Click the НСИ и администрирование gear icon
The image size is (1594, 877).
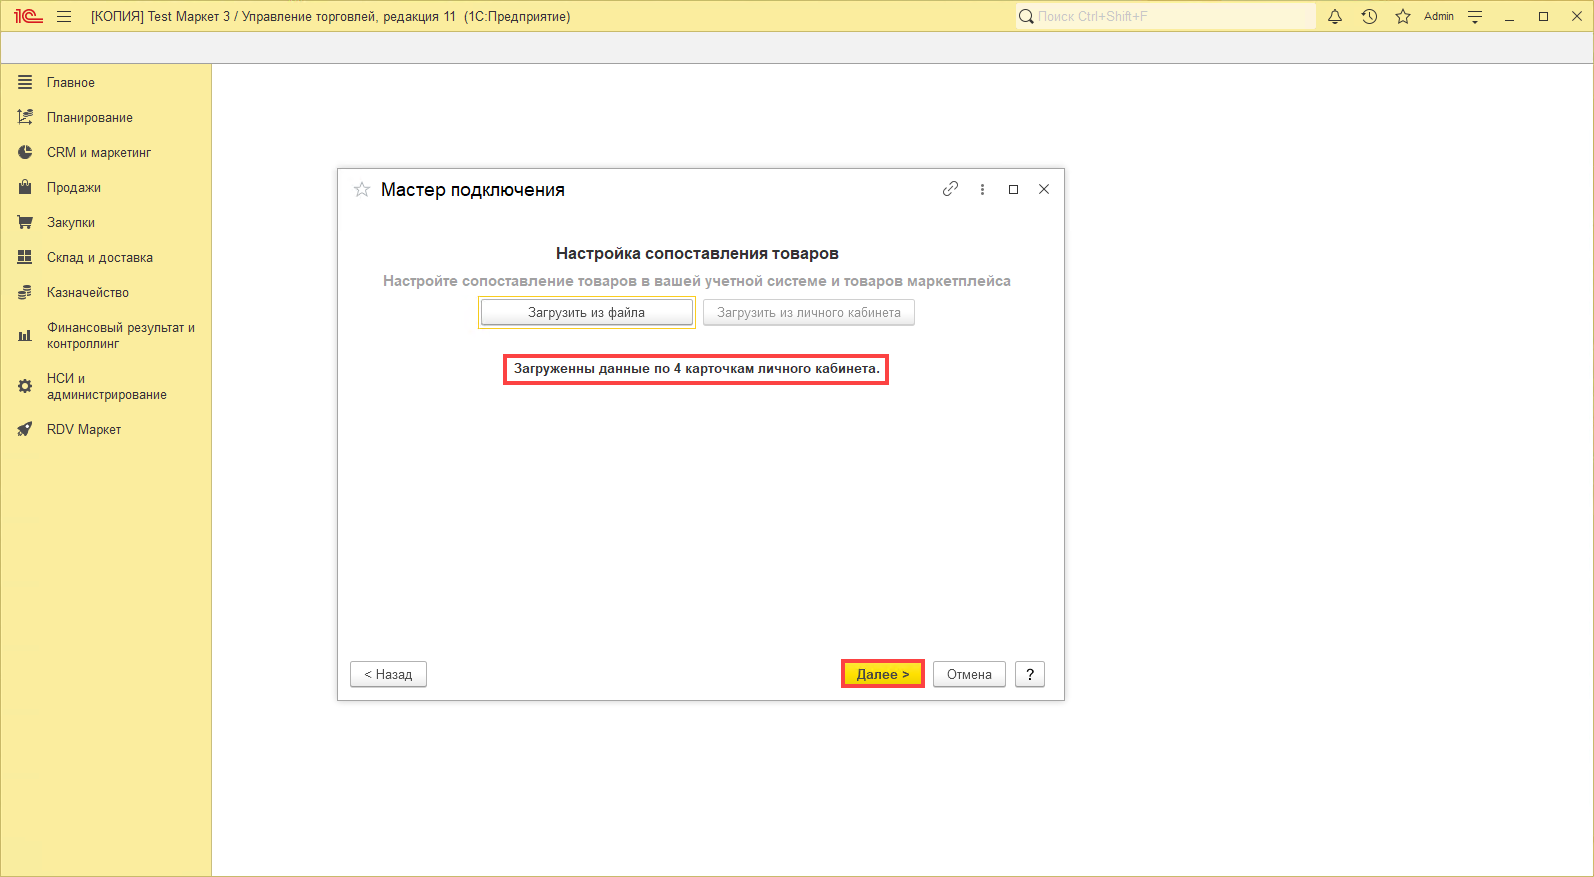25,386
